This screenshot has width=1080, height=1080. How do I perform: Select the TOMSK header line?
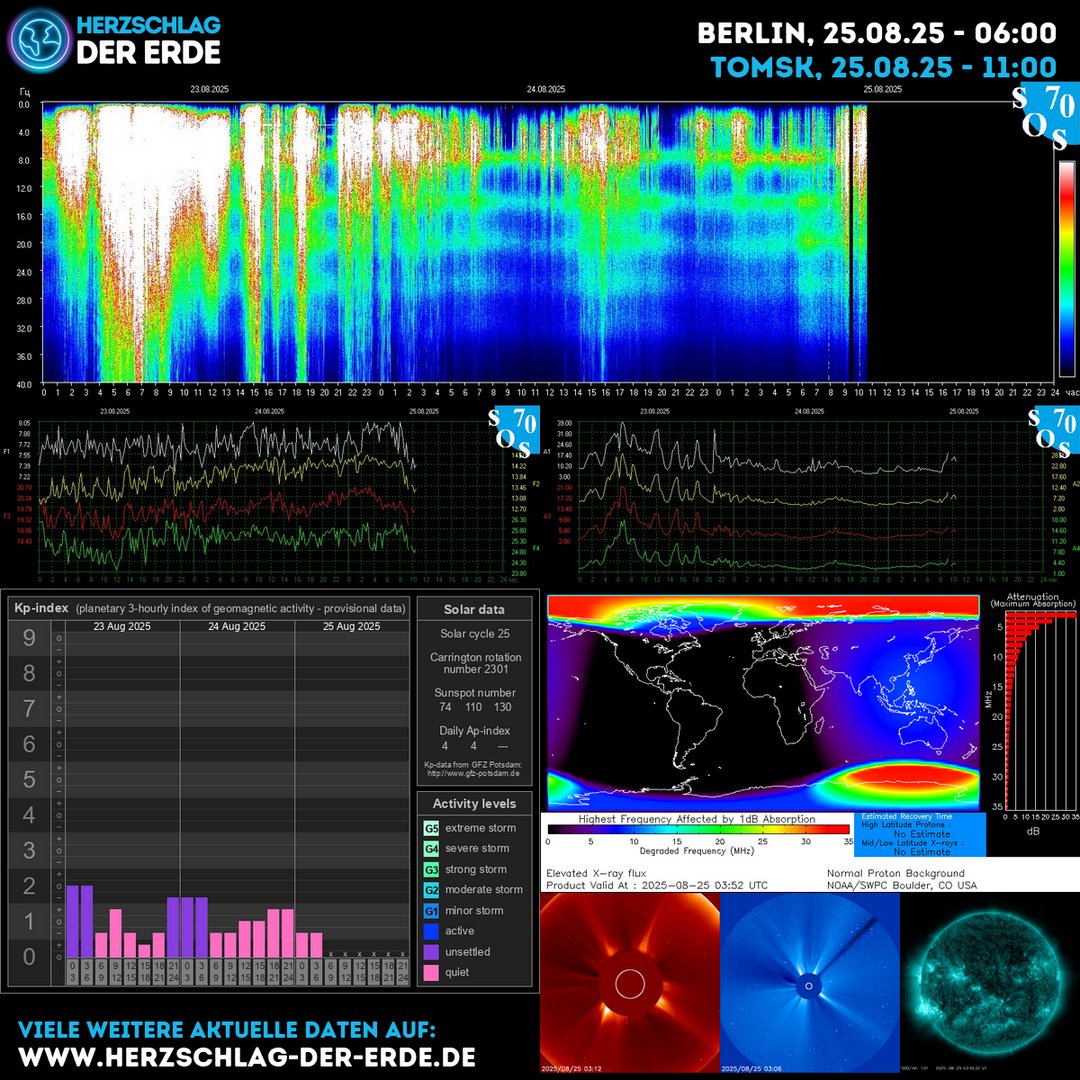tap(884, 68)
